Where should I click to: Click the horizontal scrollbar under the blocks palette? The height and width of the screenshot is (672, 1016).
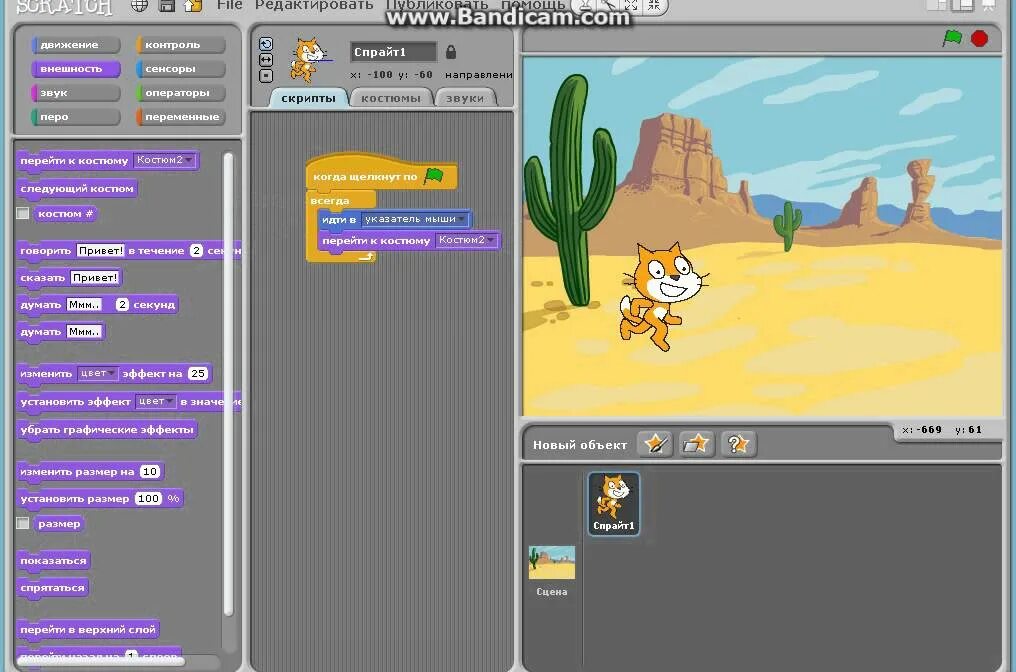coord(100,660)
